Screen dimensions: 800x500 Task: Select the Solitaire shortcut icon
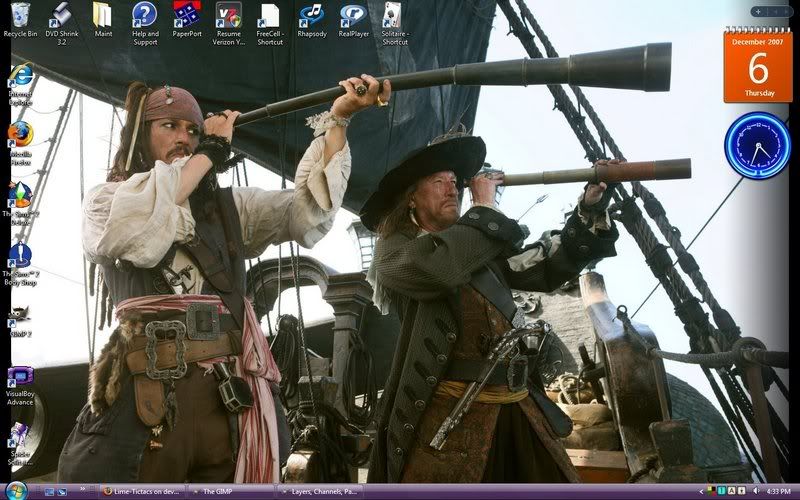click(395, 23)
